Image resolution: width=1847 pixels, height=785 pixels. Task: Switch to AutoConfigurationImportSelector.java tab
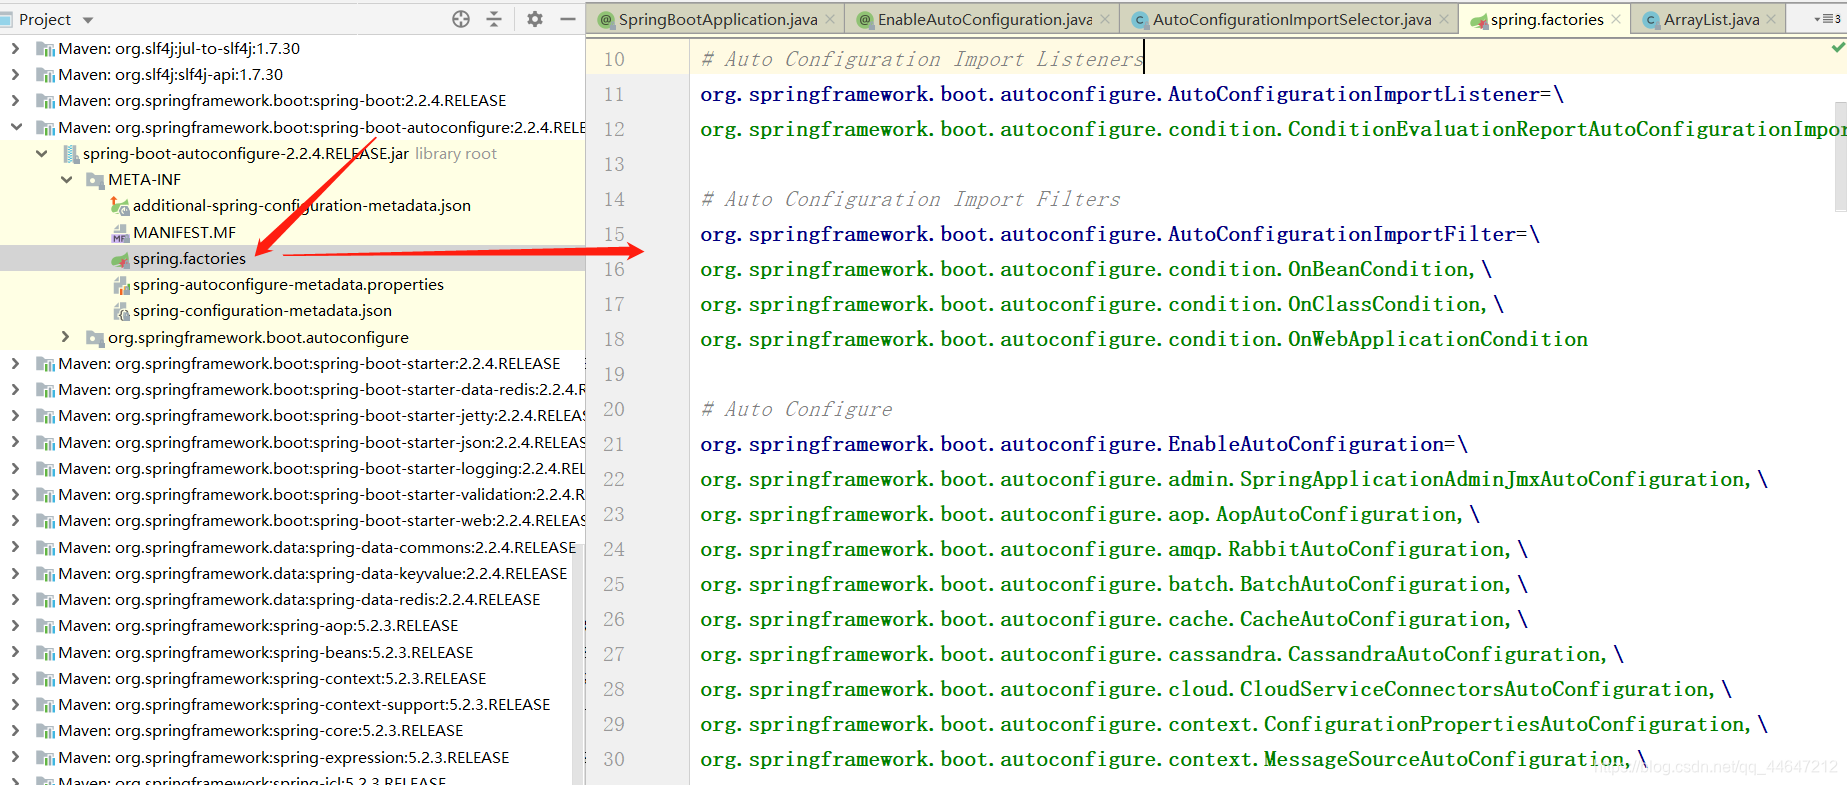[x=1291, y=19]
